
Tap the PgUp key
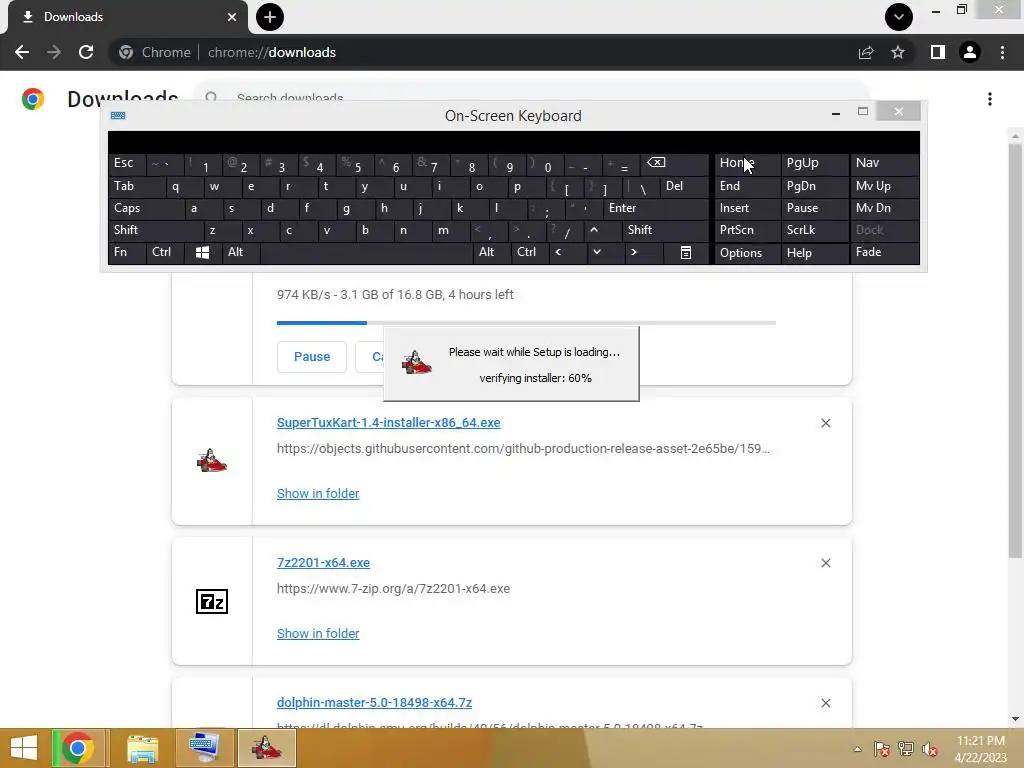[815, 163]
